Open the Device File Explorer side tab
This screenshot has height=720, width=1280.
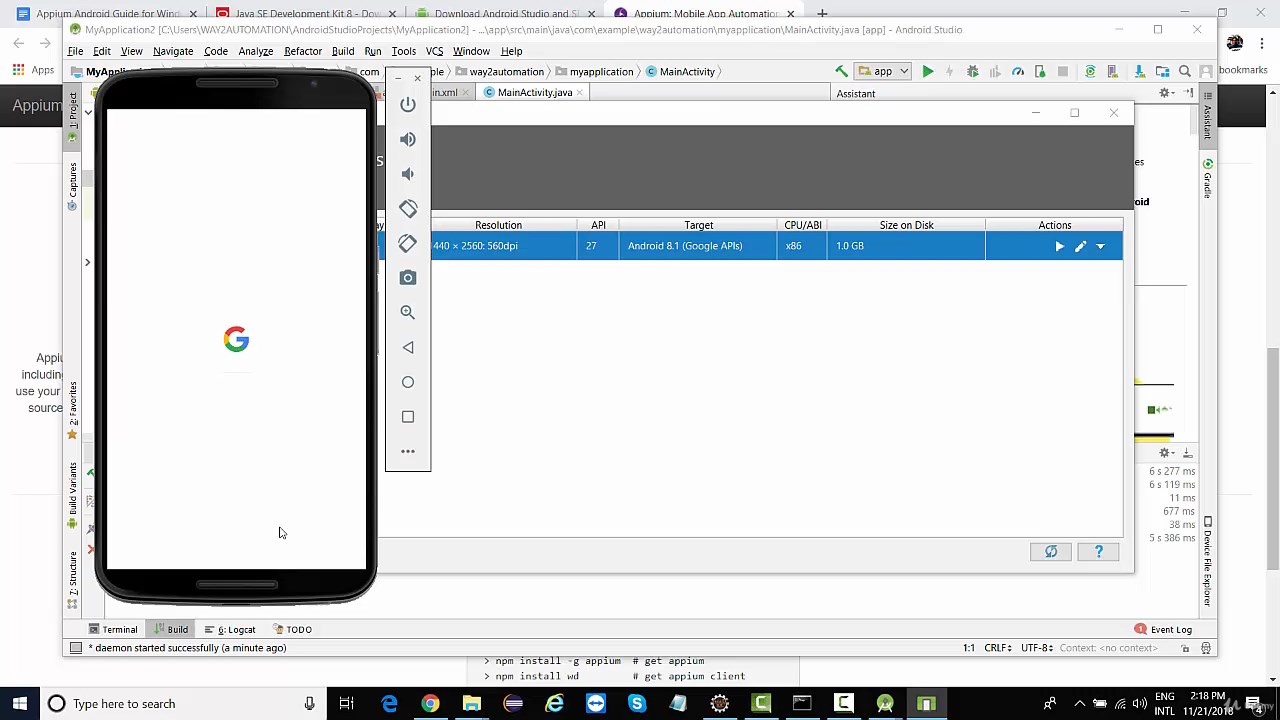click(x=1208, y=560)
